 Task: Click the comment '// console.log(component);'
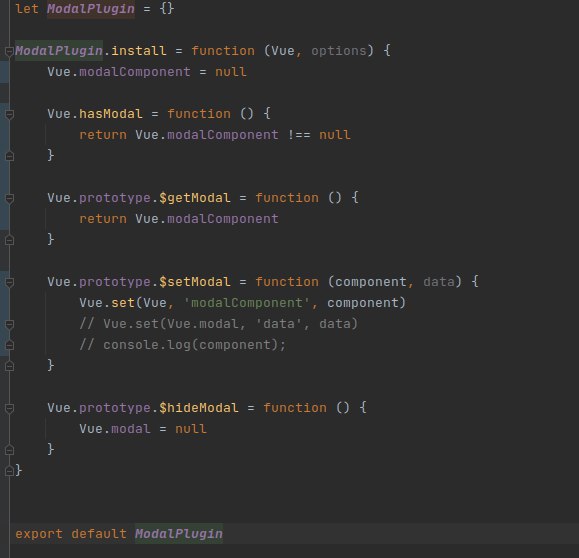[183, 345]
